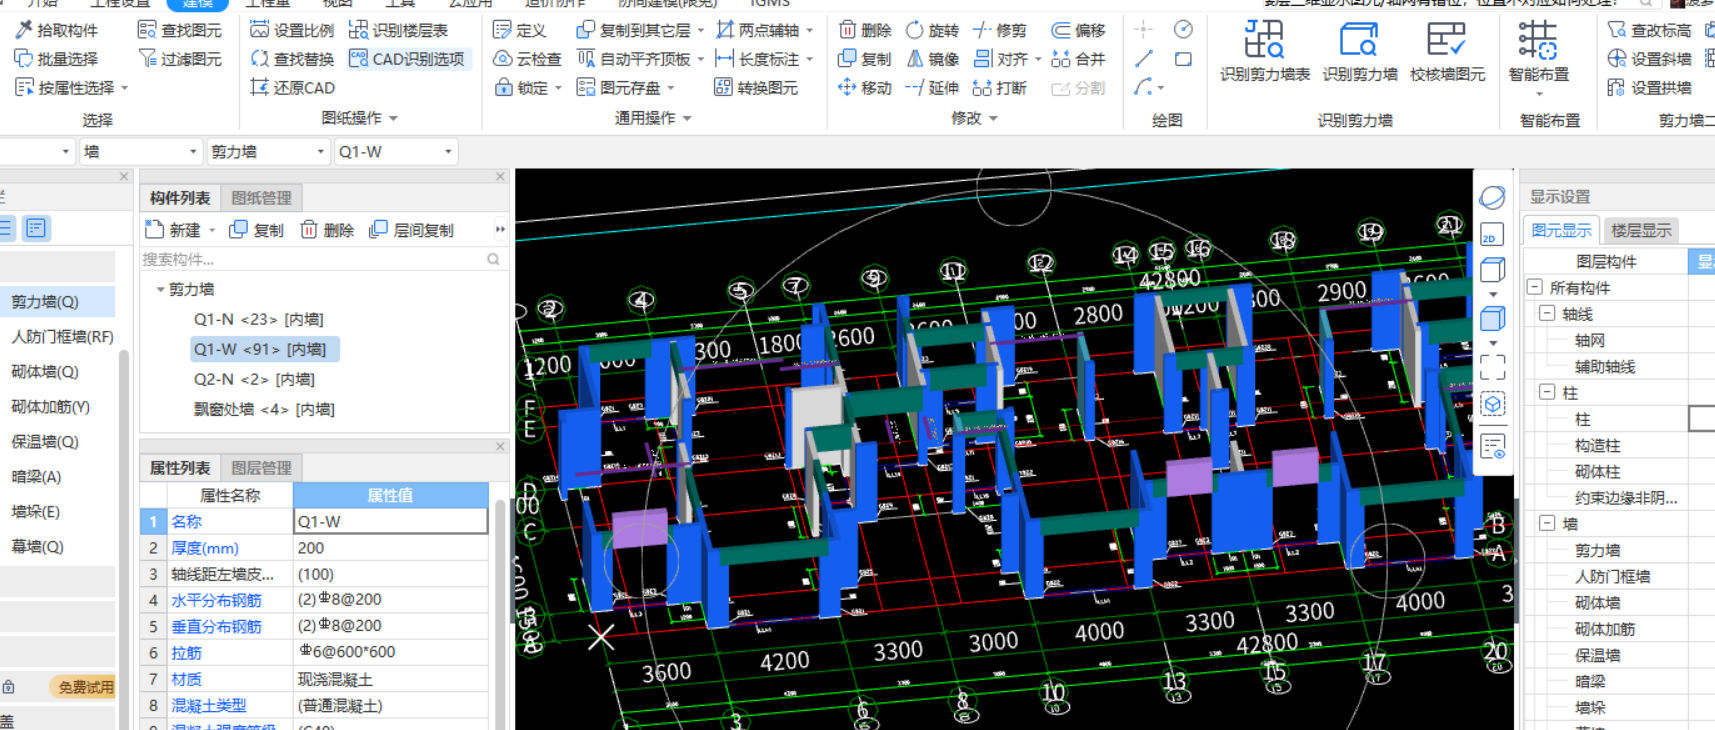Click the 免费试用 free trial badge

(84, 688)
